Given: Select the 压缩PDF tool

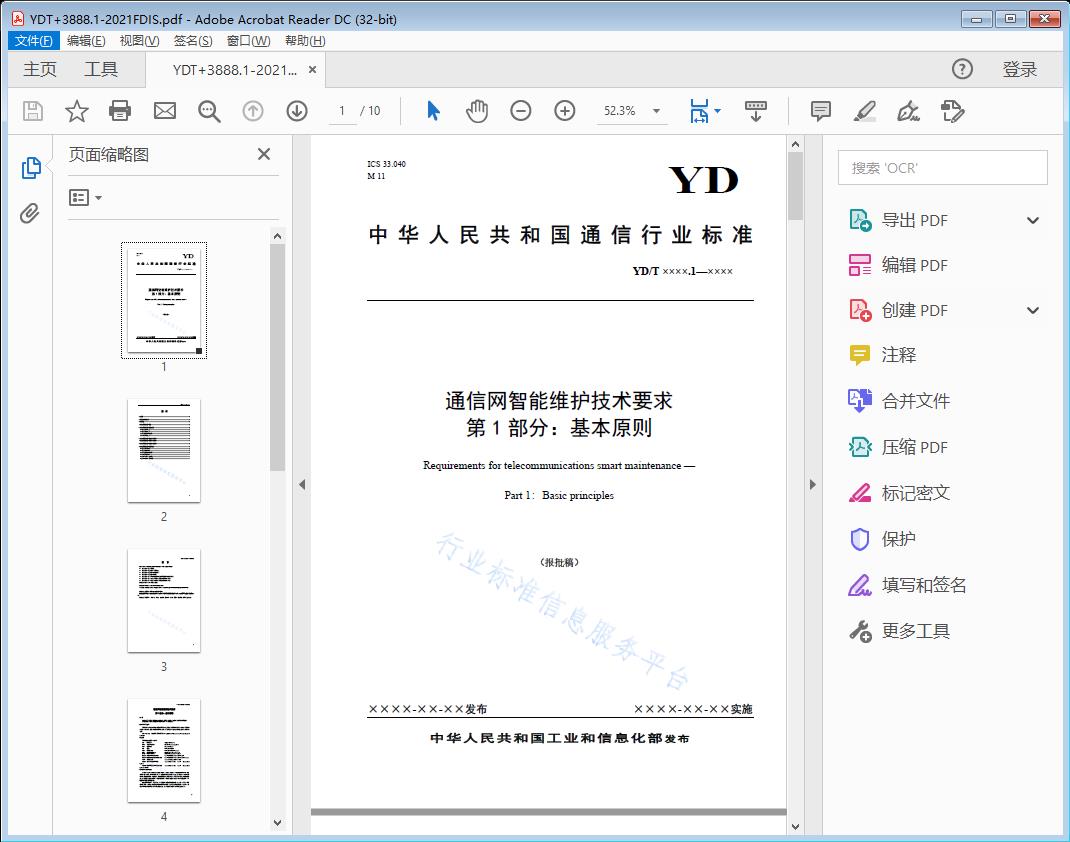Looking at the screenshot, I should click(895, 447).
